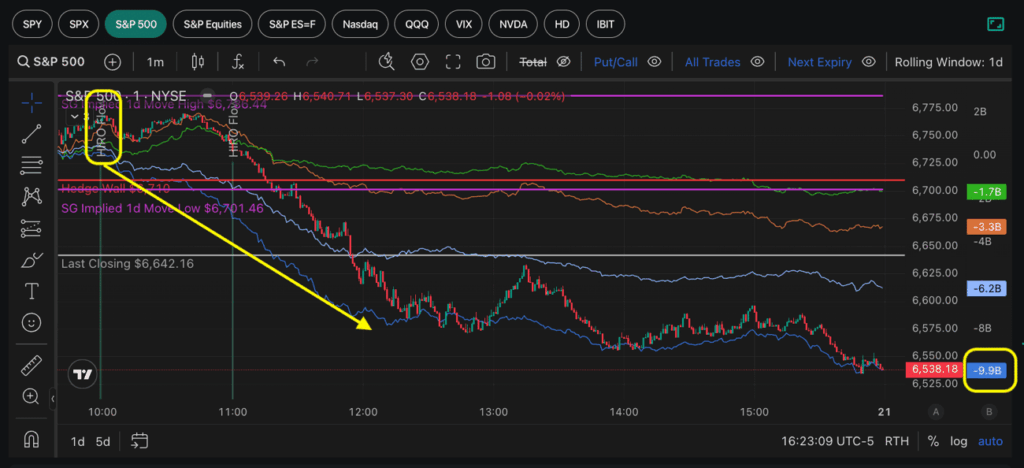Open the fx indicators menu
The height and width of the screenshot is (468, 1024).
pos(238,62)
